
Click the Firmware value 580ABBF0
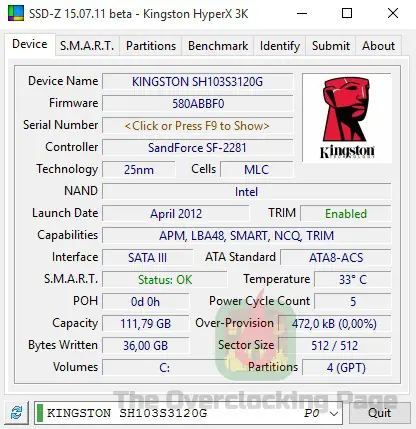click(197, 104)
